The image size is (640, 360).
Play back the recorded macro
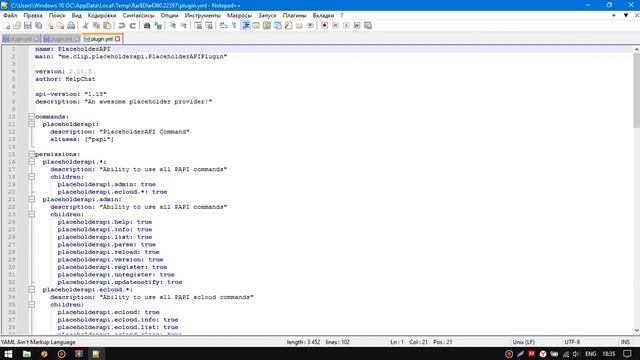(x=346, y=26)
